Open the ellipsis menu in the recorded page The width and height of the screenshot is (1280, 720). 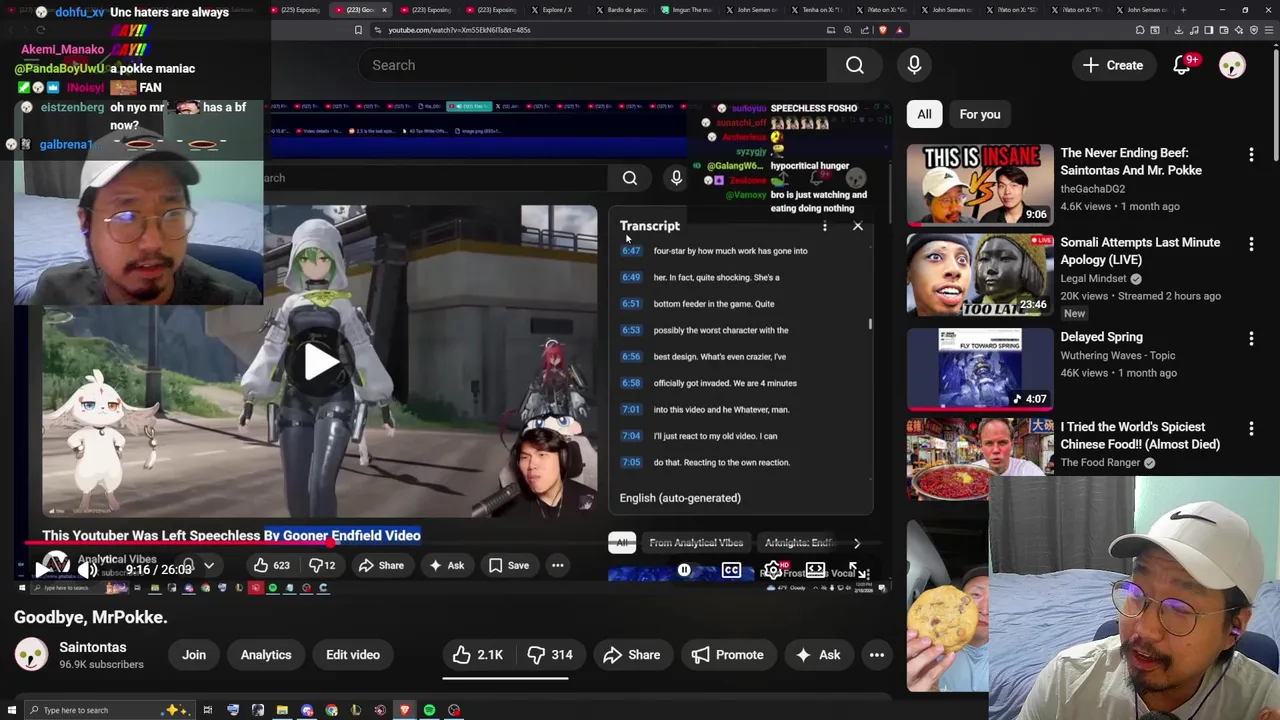558,565
